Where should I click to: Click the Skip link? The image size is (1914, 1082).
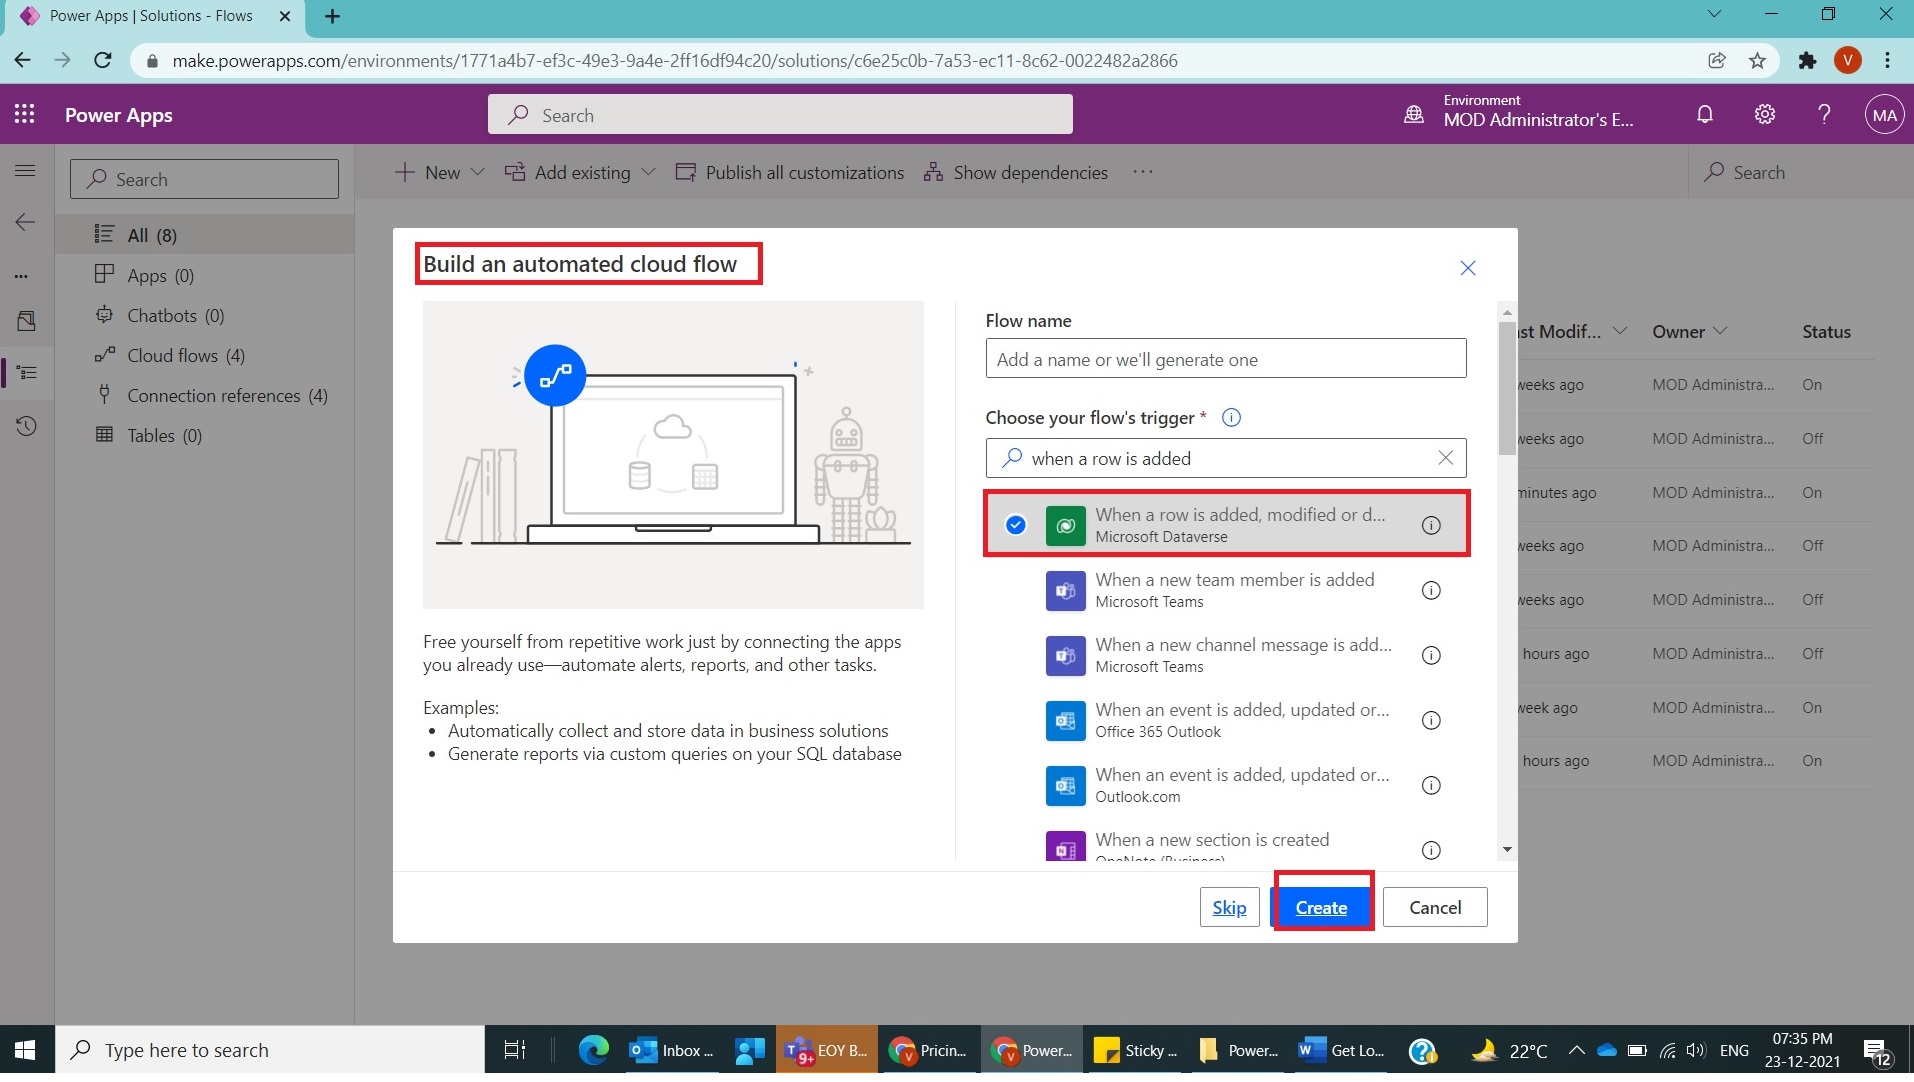tap(1228, 907)
